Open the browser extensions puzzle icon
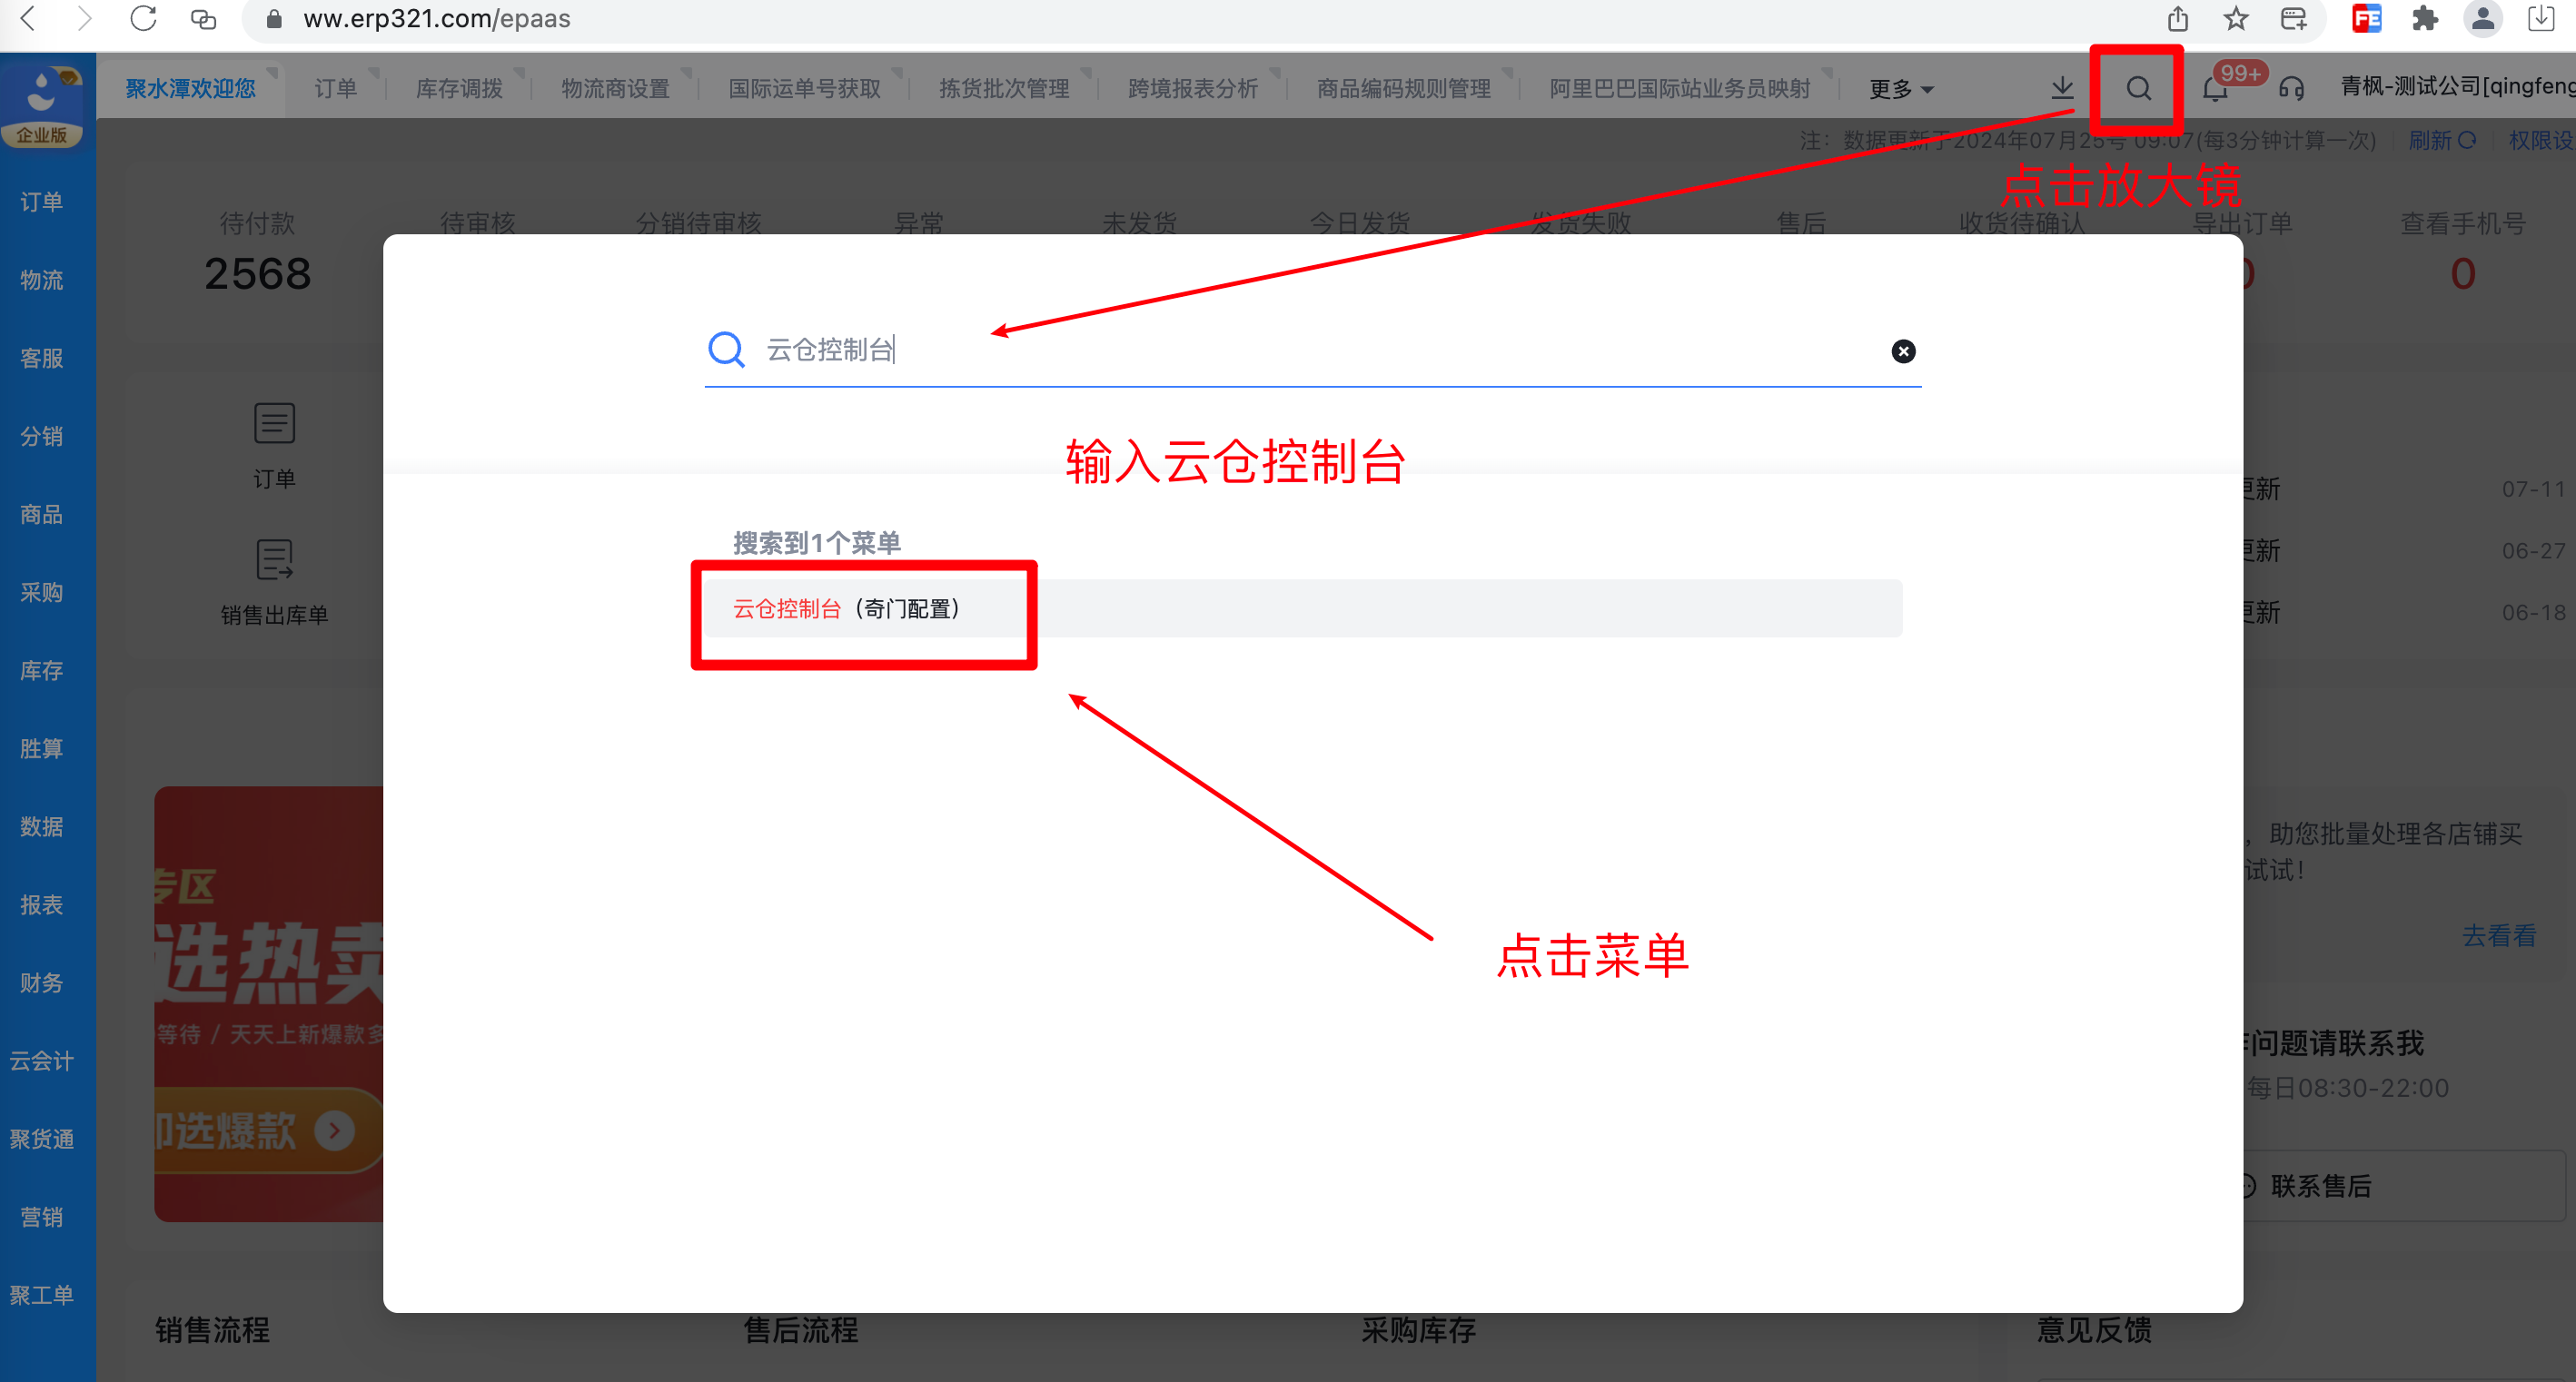The image size is (2576, 1382). tap(2425, 18)
